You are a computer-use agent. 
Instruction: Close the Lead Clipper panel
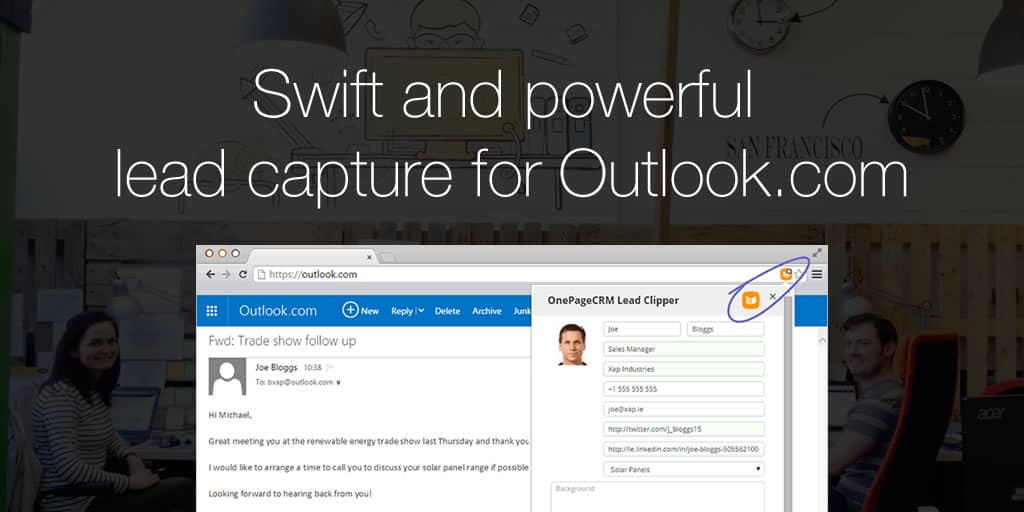coord(773,296)
